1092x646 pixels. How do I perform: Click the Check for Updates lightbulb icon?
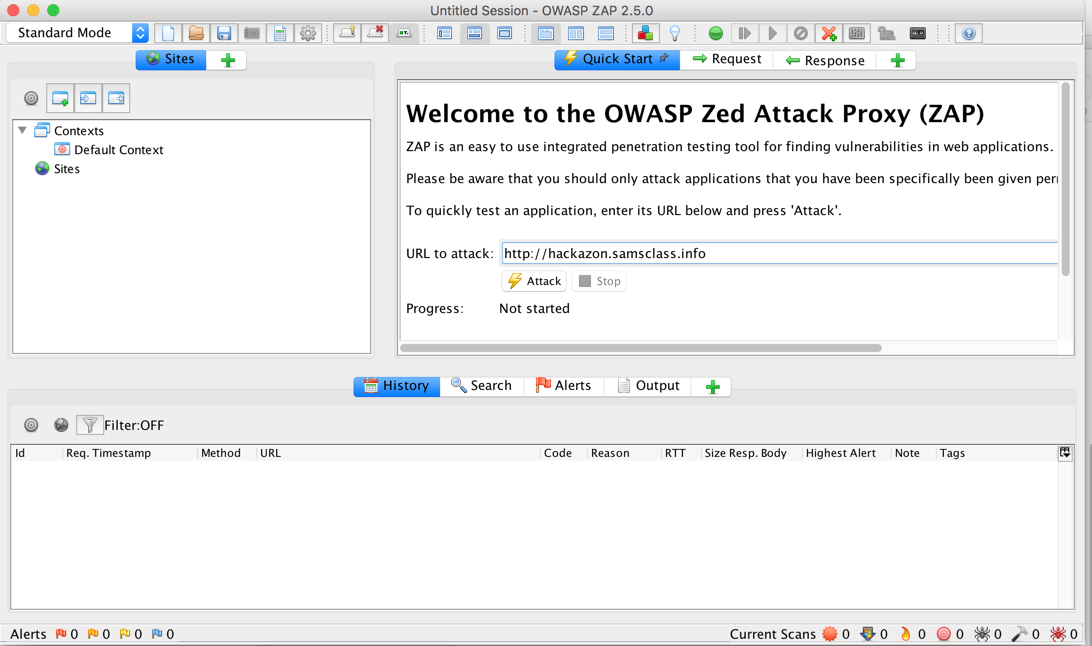[674, 33]
